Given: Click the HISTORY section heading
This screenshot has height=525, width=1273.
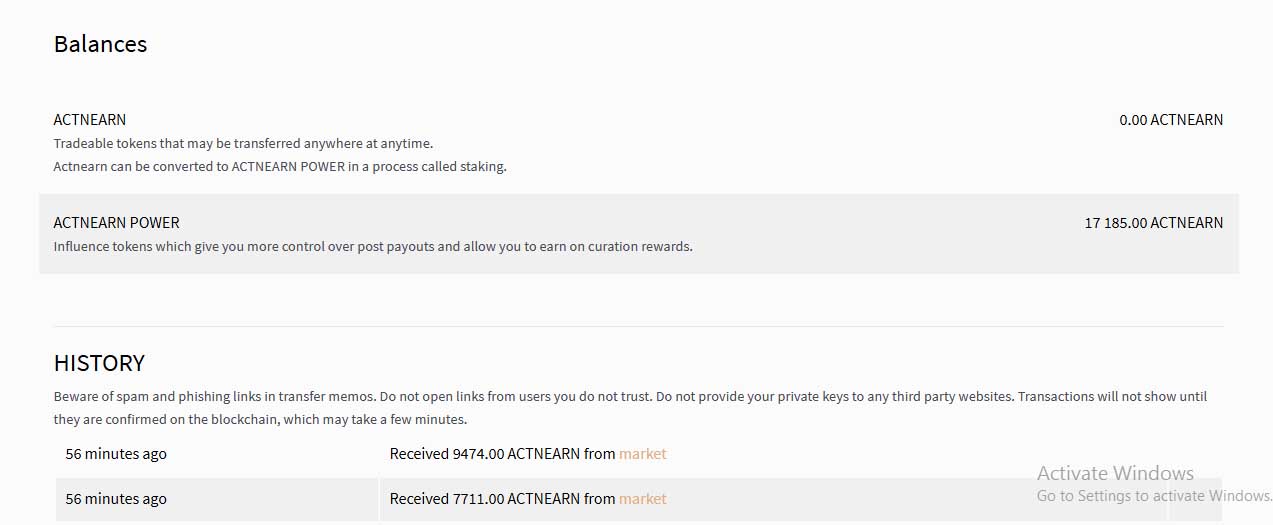Looking at the screenshot, I should pos(99,363).
